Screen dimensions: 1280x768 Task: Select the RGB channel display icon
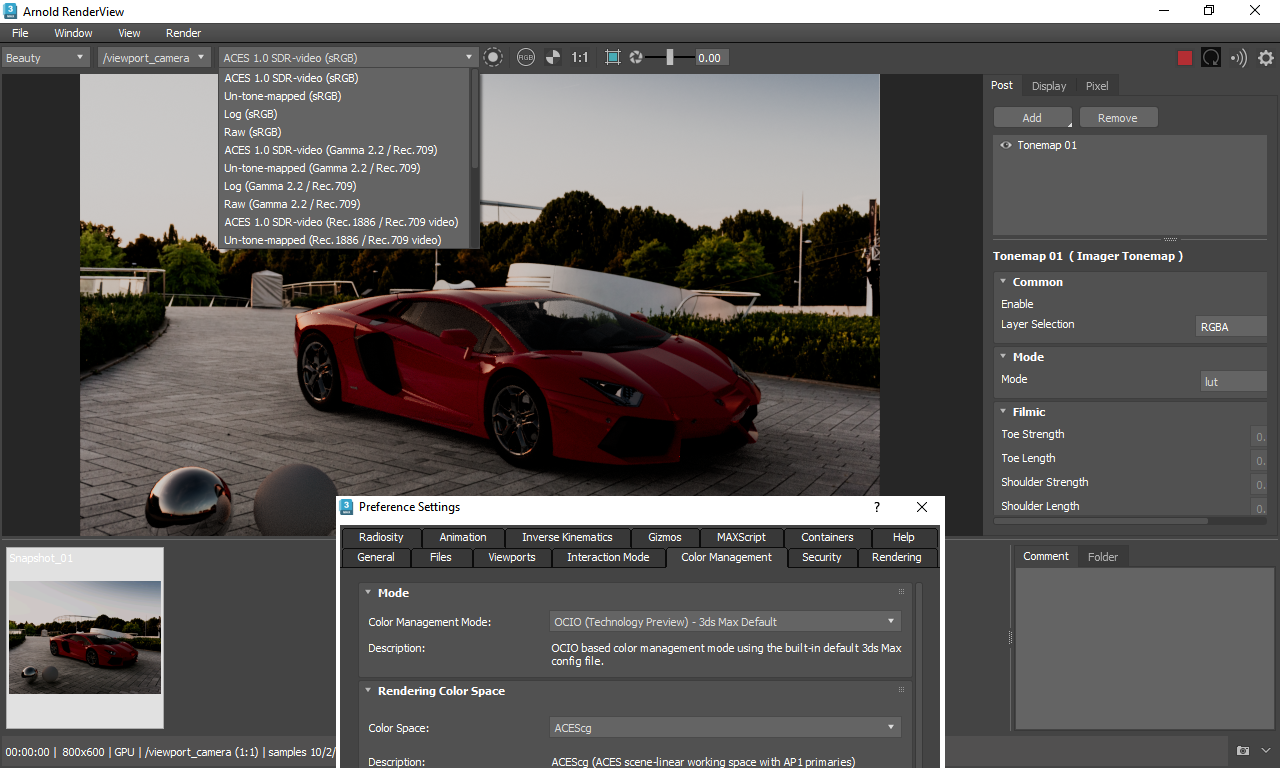[x=526, y=57]
